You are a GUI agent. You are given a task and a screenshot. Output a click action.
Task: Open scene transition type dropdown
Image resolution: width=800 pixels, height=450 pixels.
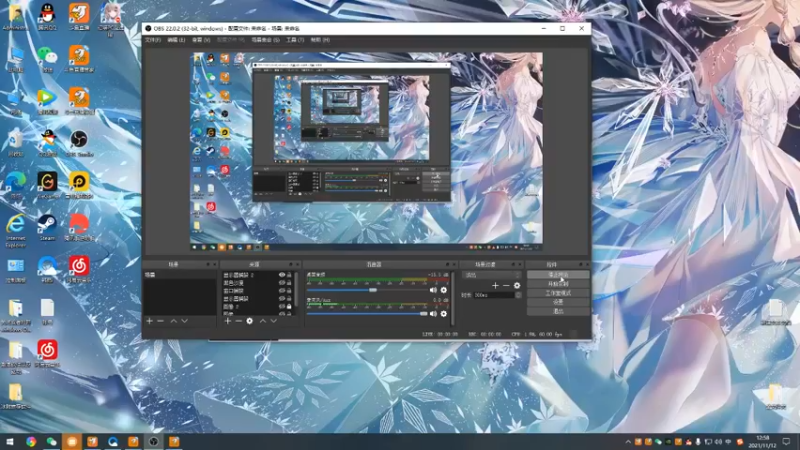[491, 275]
